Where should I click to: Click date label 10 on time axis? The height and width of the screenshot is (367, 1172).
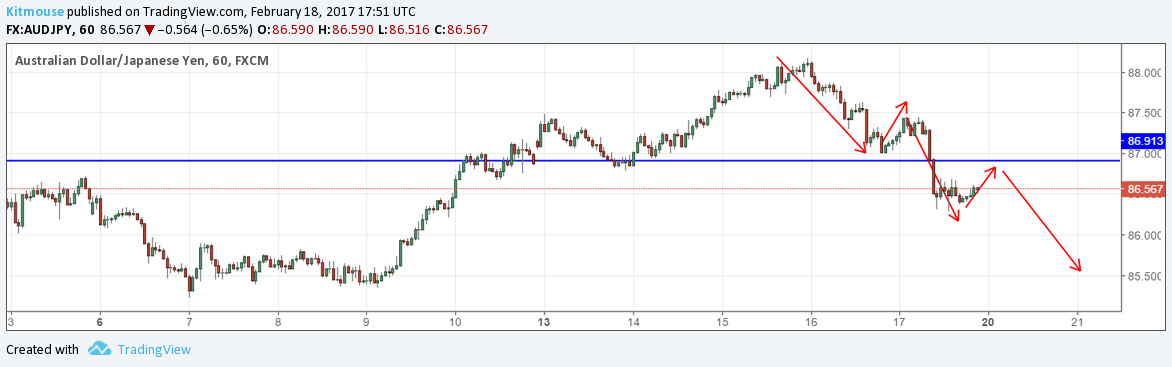pos(455,322)
